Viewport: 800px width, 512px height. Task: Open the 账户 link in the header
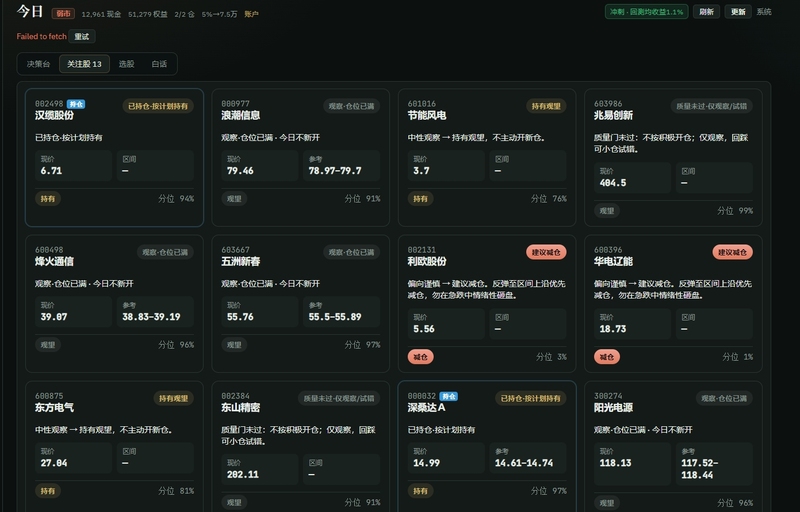point(251,14)
